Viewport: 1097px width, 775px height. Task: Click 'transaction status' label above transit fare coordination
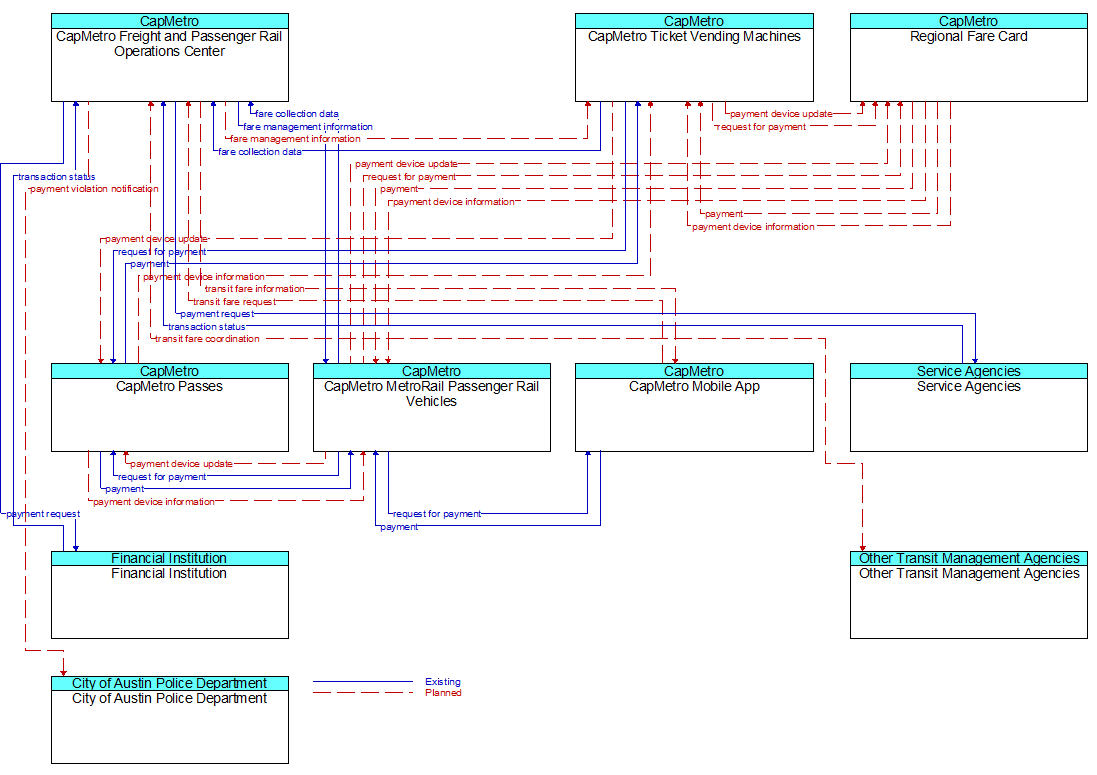[x=207, y=327]
